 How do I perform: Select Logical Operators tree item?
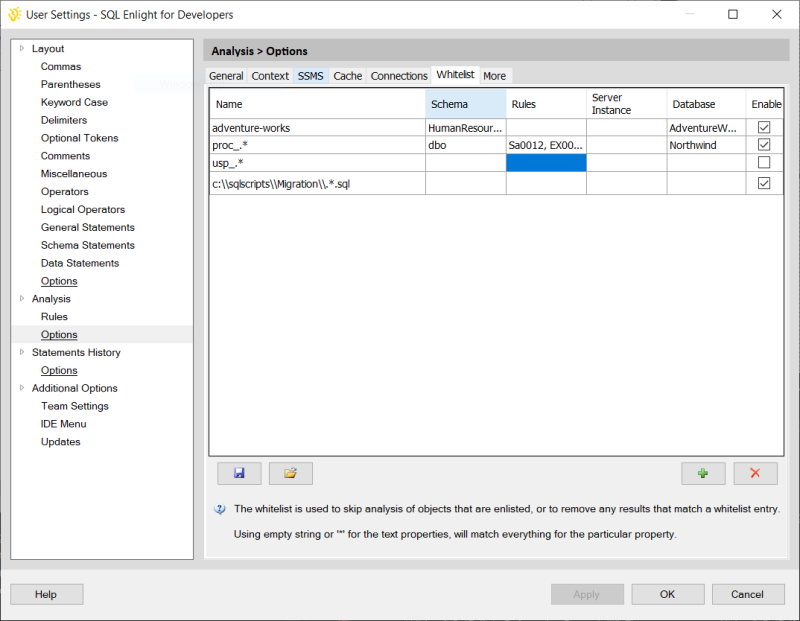click(83, 209)
